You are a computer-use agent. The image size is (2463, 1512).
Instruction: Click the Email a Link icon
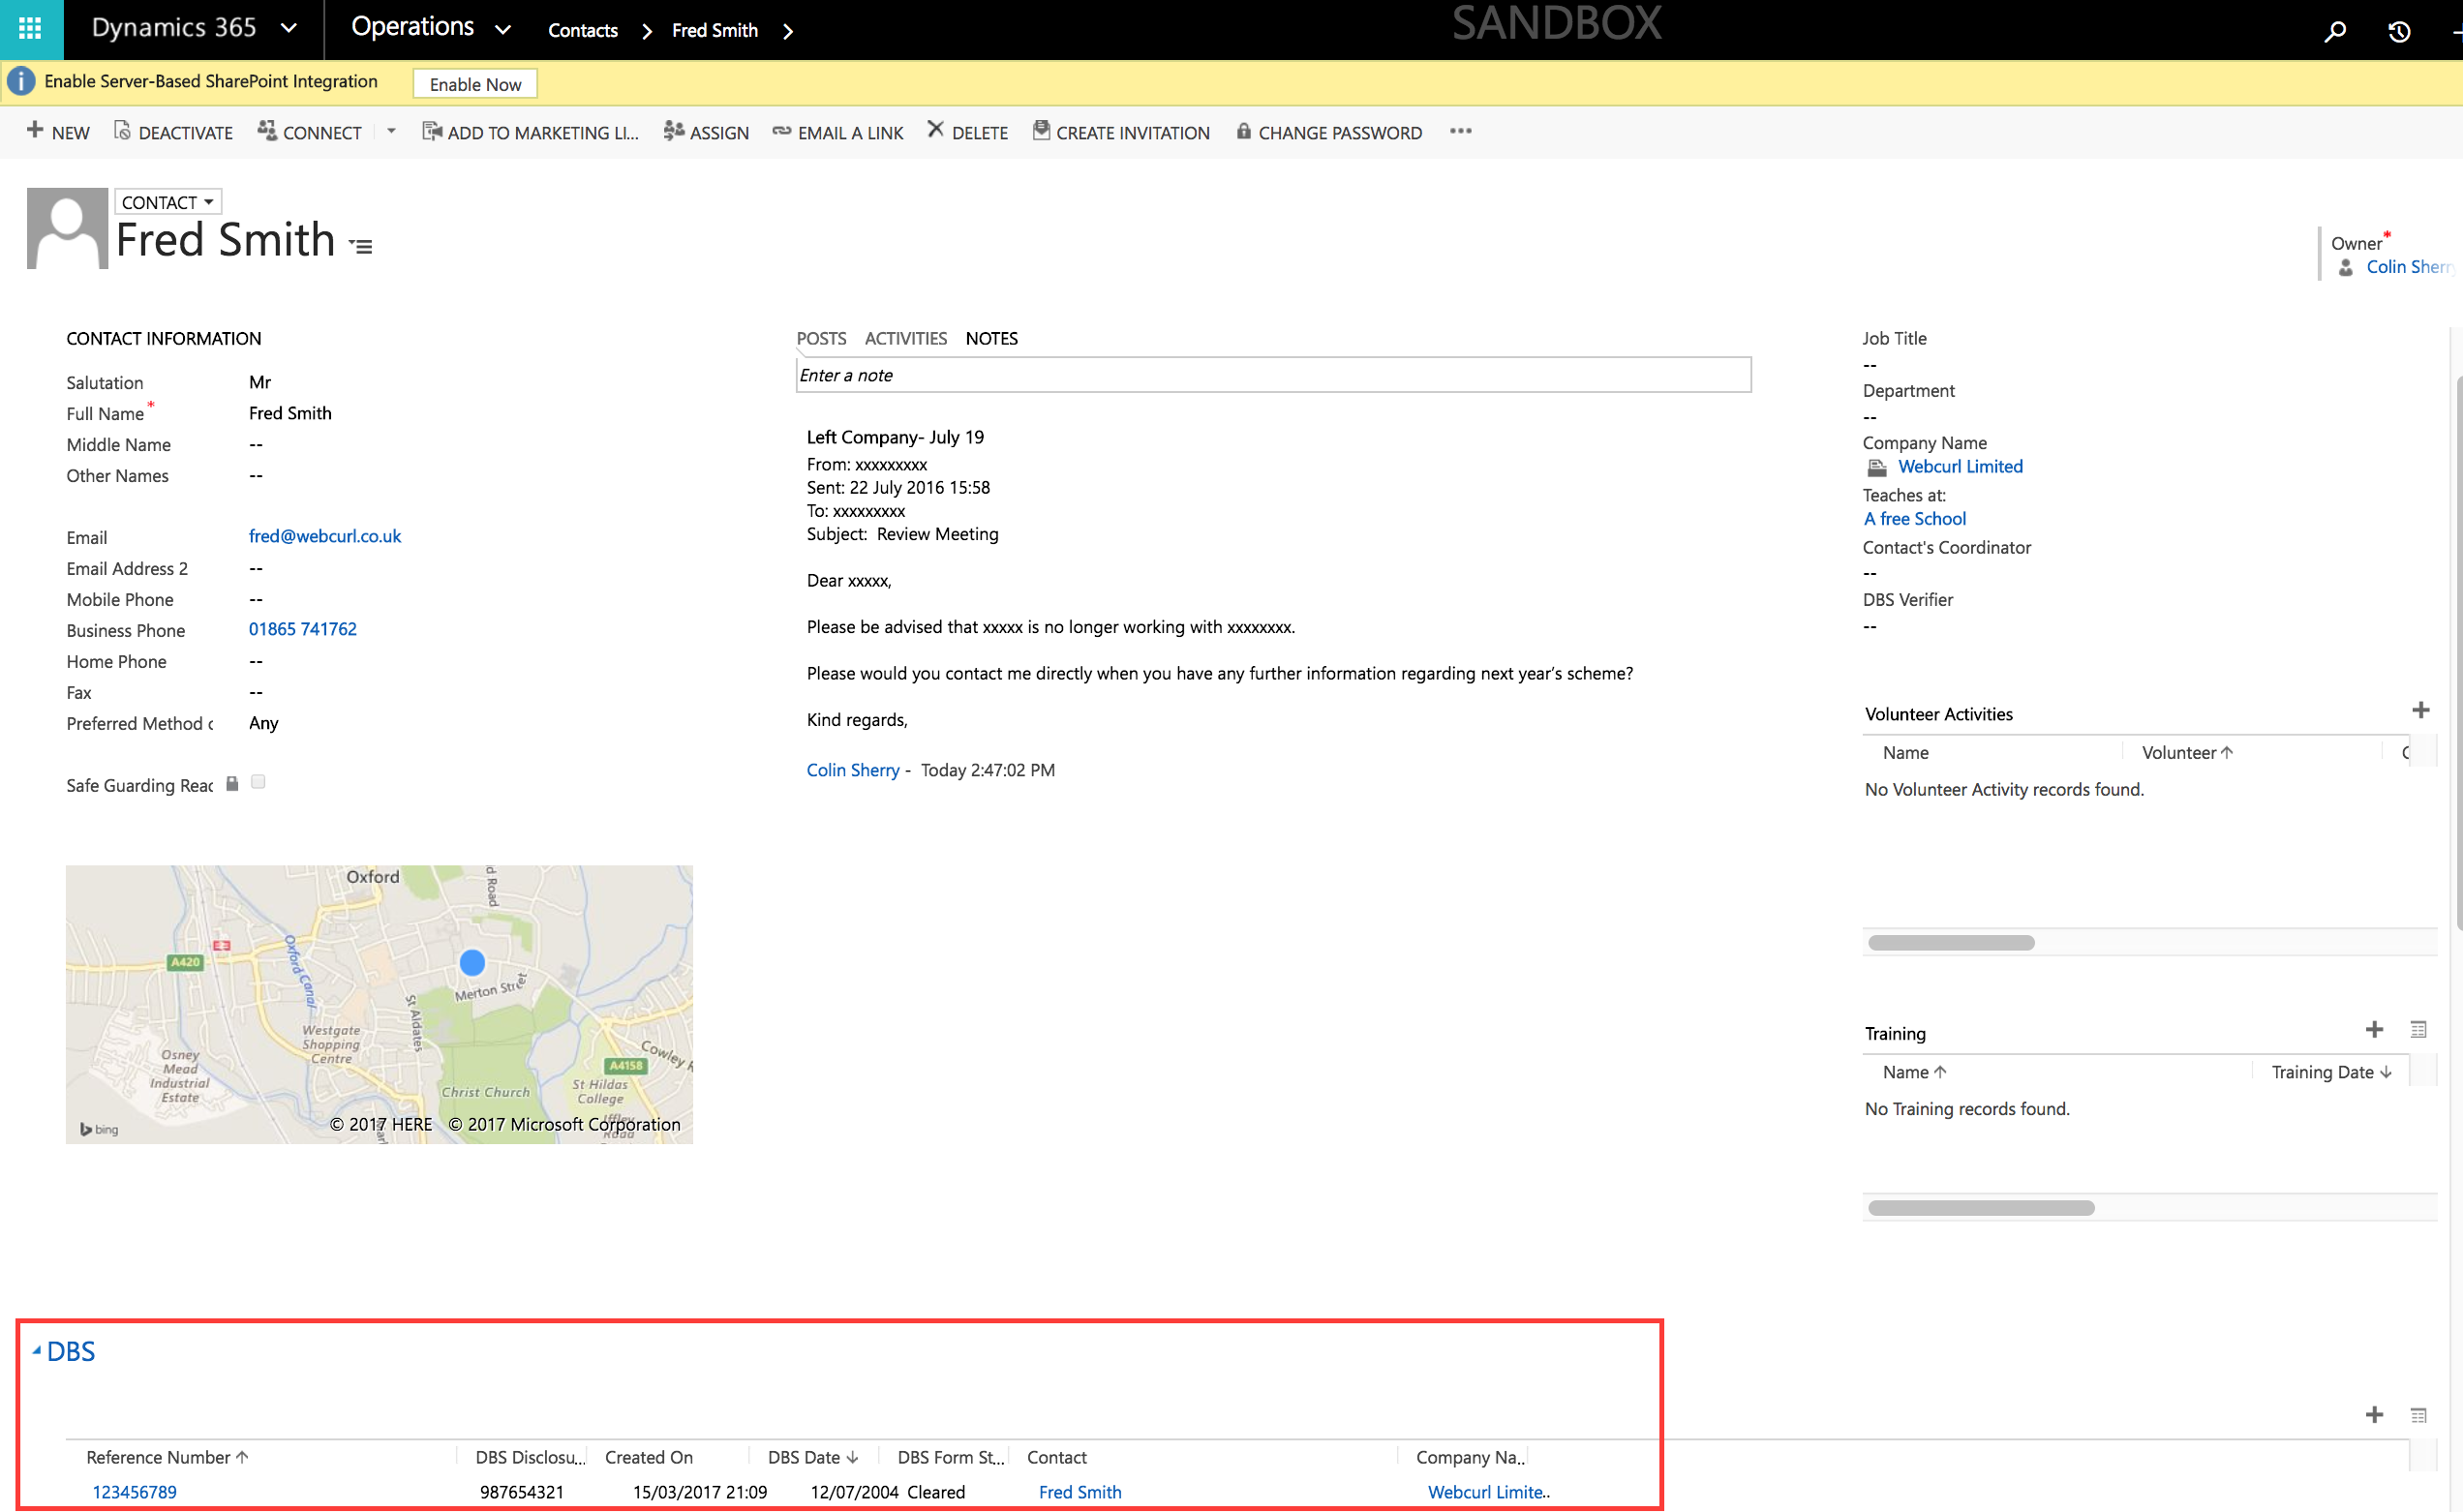coord(782,130)
